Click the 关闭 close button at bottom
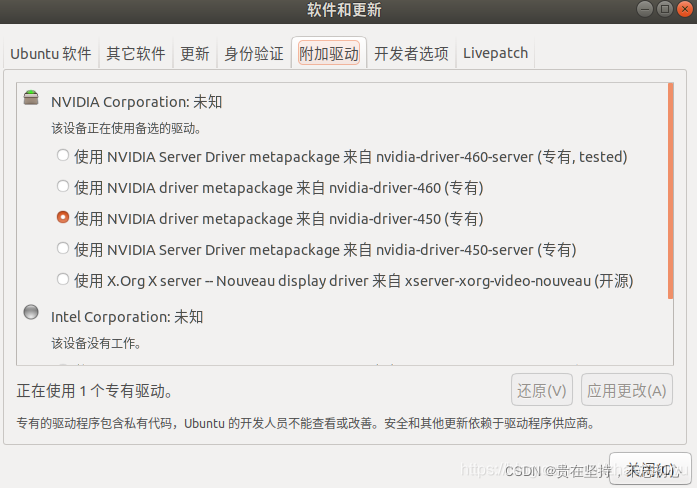Viewport: 697px width, 488px height. click(x=650, y=469)
